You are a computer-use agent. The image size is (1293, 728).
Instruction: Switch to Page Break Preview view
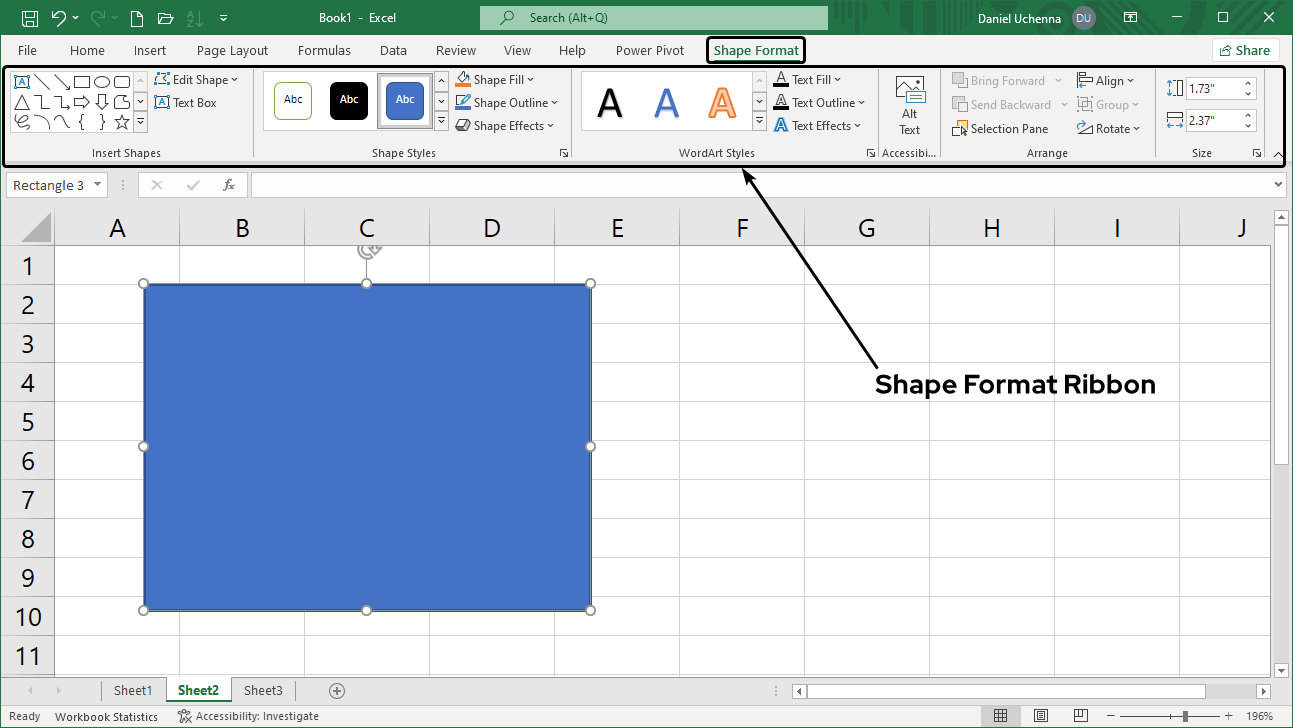[1081, 715]
